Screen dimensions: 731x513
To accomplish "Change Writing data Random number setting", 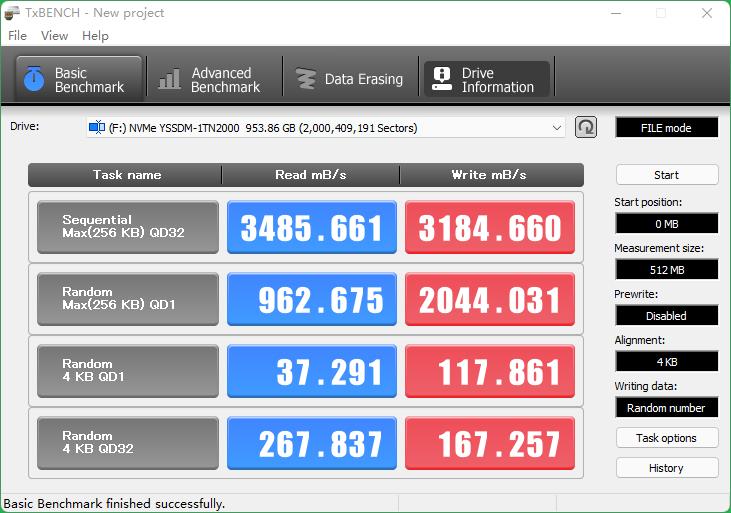I will (x=667, y=408).
